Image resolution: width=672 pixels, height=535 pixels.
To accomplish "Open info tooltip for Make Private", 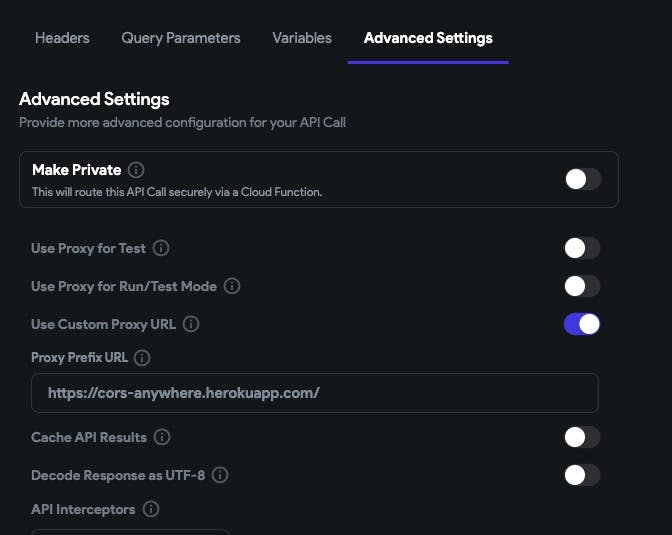I will point(137,170).
